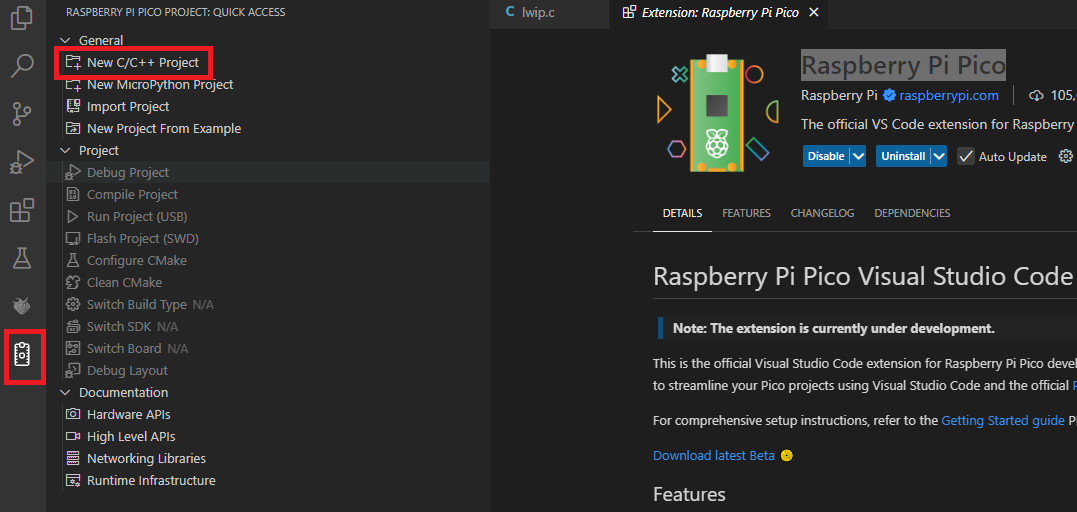Image resolution: width=1077 pixels, height=512 pixels.
Task: Open the CHANGELOG tab
Action: [822, 213]
